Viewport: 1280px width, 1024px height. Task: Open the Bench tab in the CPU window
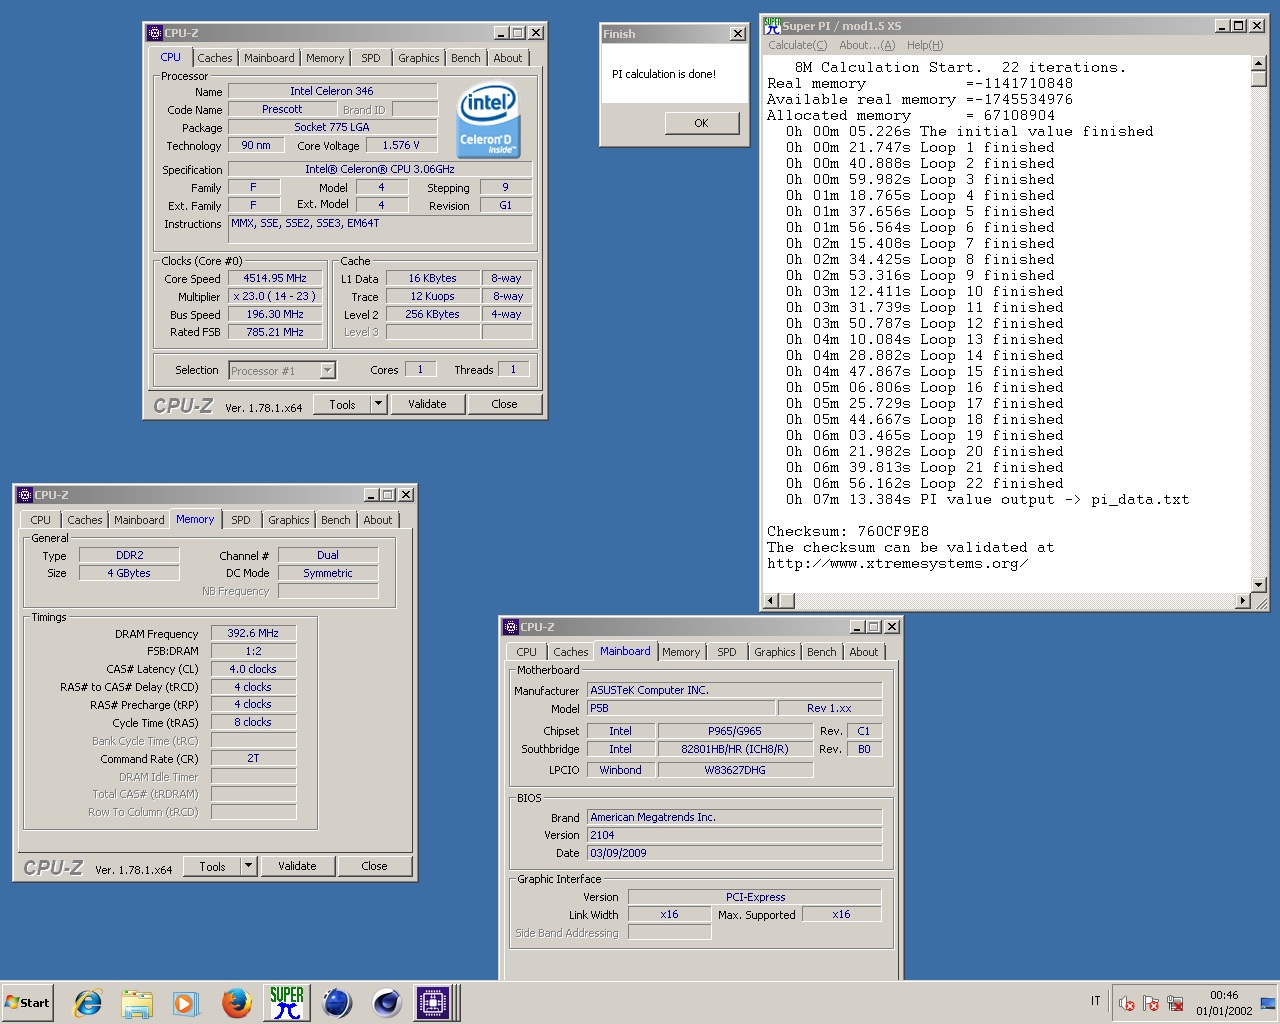[465, 58]
